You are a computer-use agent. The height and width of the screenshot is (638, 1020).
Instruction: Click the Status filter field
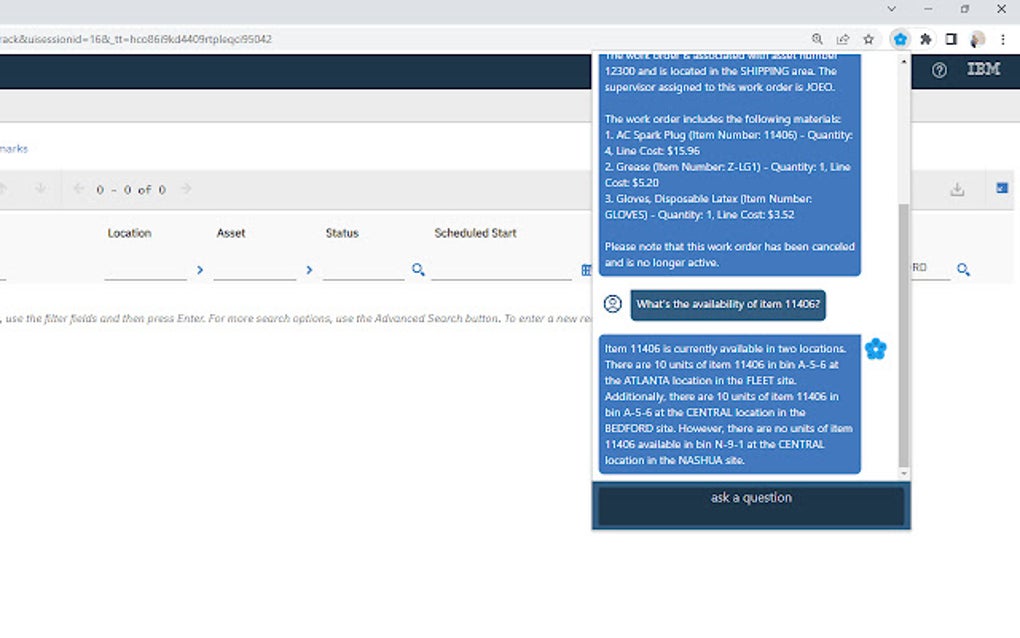click(x=364, y=269)
